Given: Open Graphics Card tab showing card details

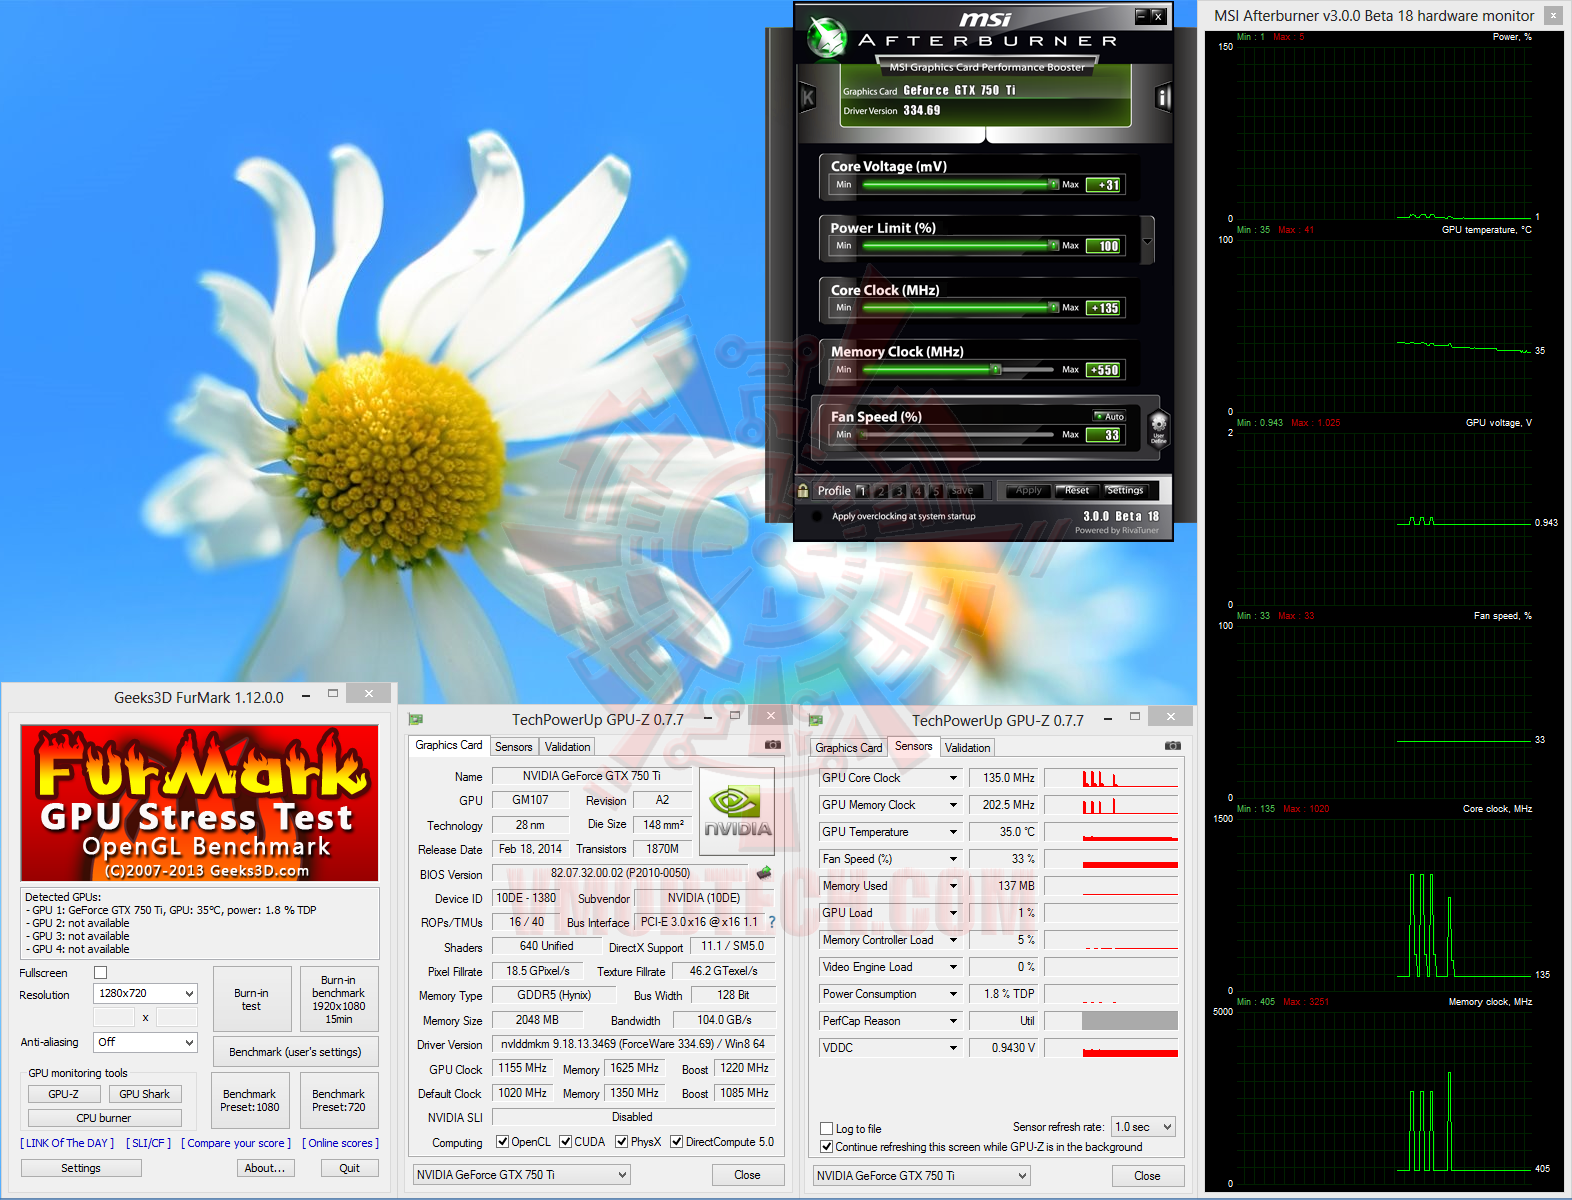Looking at the screenshot, I should (449, 745).
